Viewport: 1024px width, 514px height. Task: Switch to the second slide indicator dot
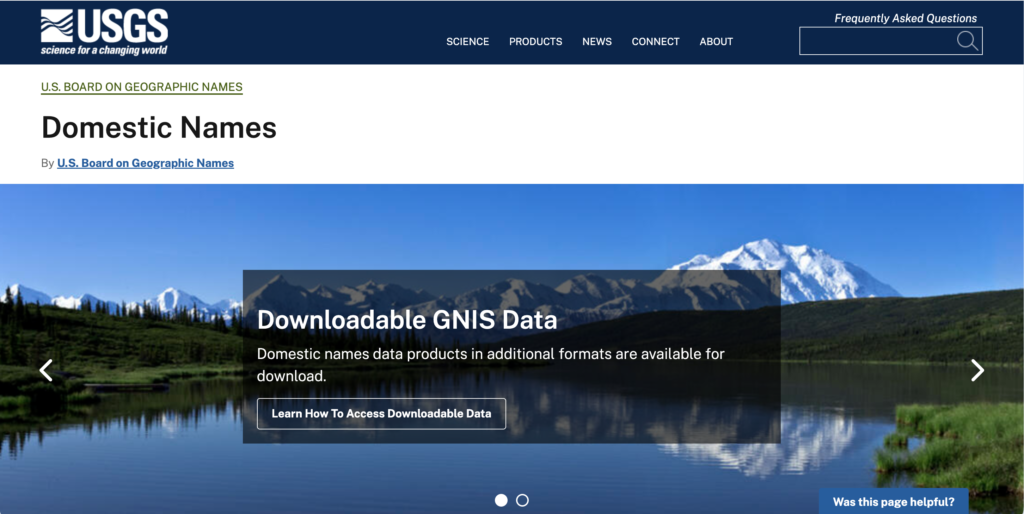[x=522, y=500]
